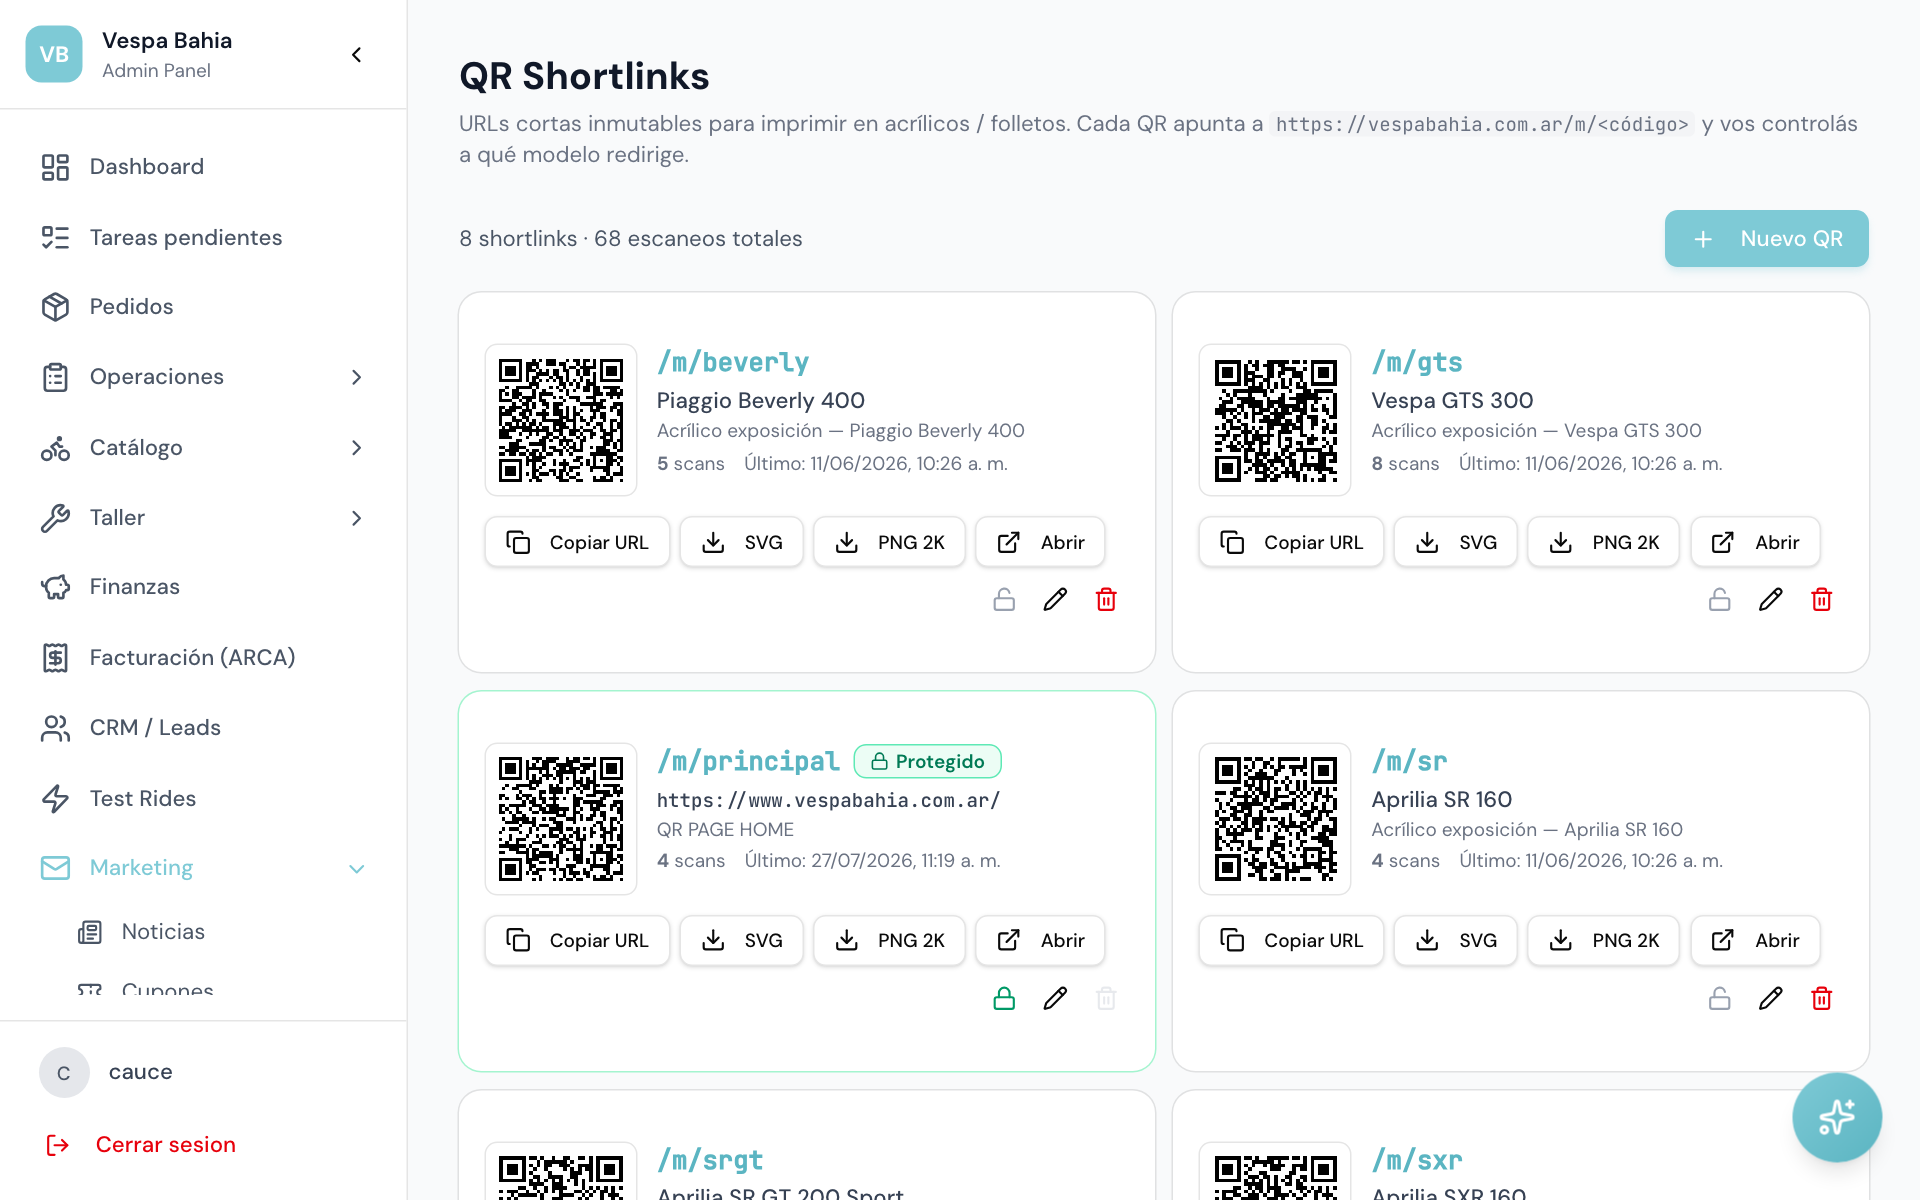This screenshot has width=1920, height=1200.
Task: Click the /m/sxr shortlink title
Action: point(1417,1160)
